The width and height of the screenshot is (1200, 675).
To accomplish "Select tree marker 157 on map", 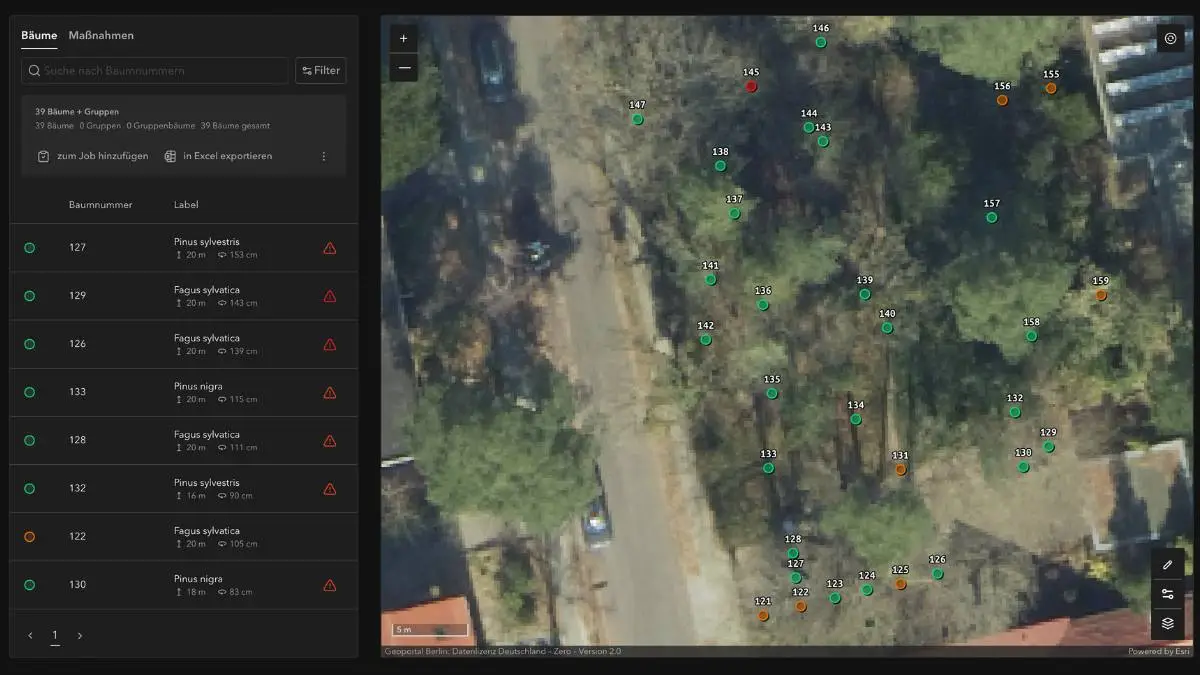I will [x=992, y=217].
